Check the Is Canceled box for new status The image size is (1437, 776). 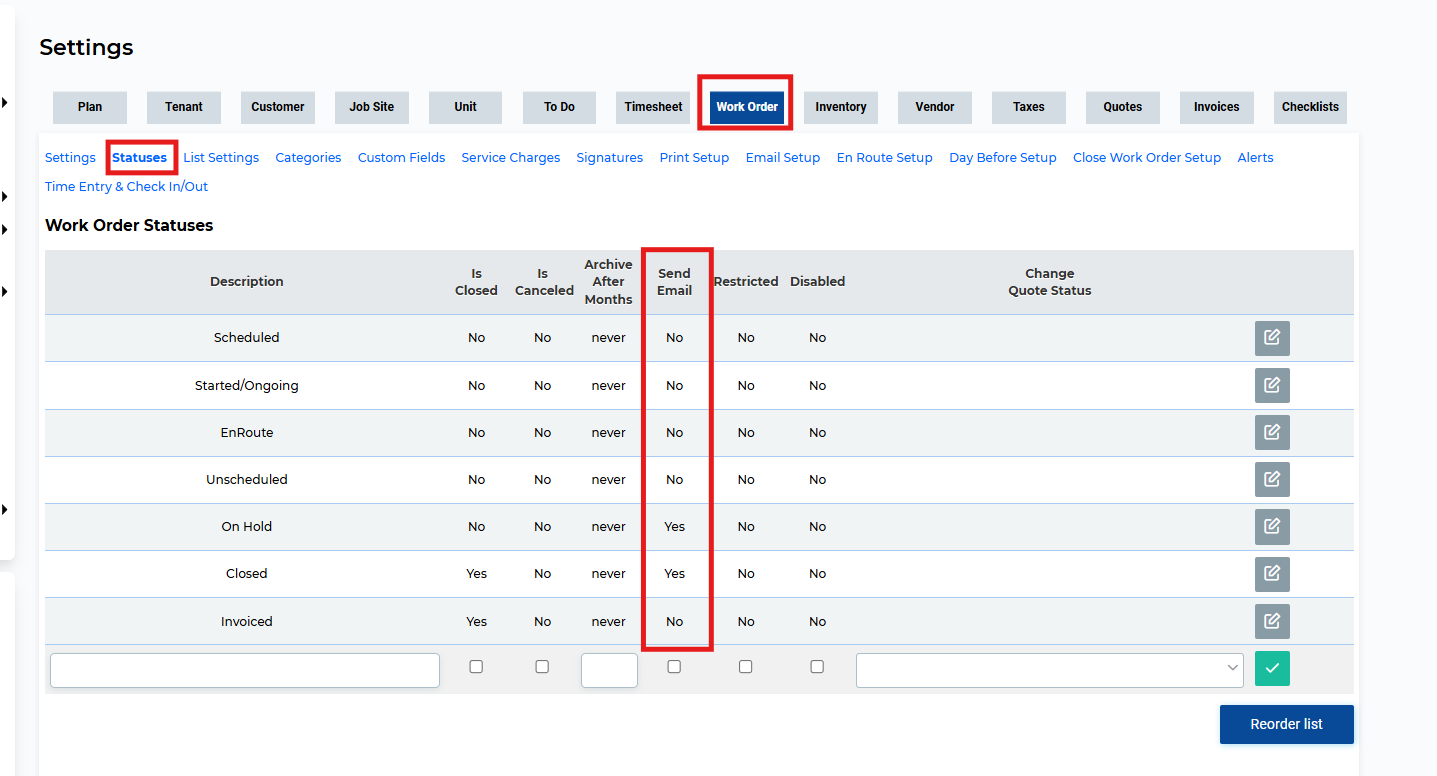point(542,667)
